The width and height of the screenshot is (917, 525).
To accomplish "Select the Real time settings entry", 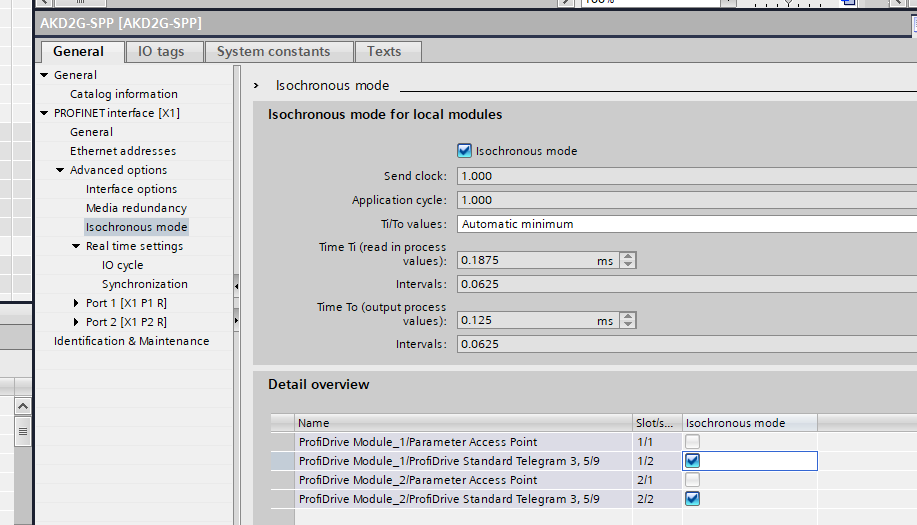I will point(135,246).
